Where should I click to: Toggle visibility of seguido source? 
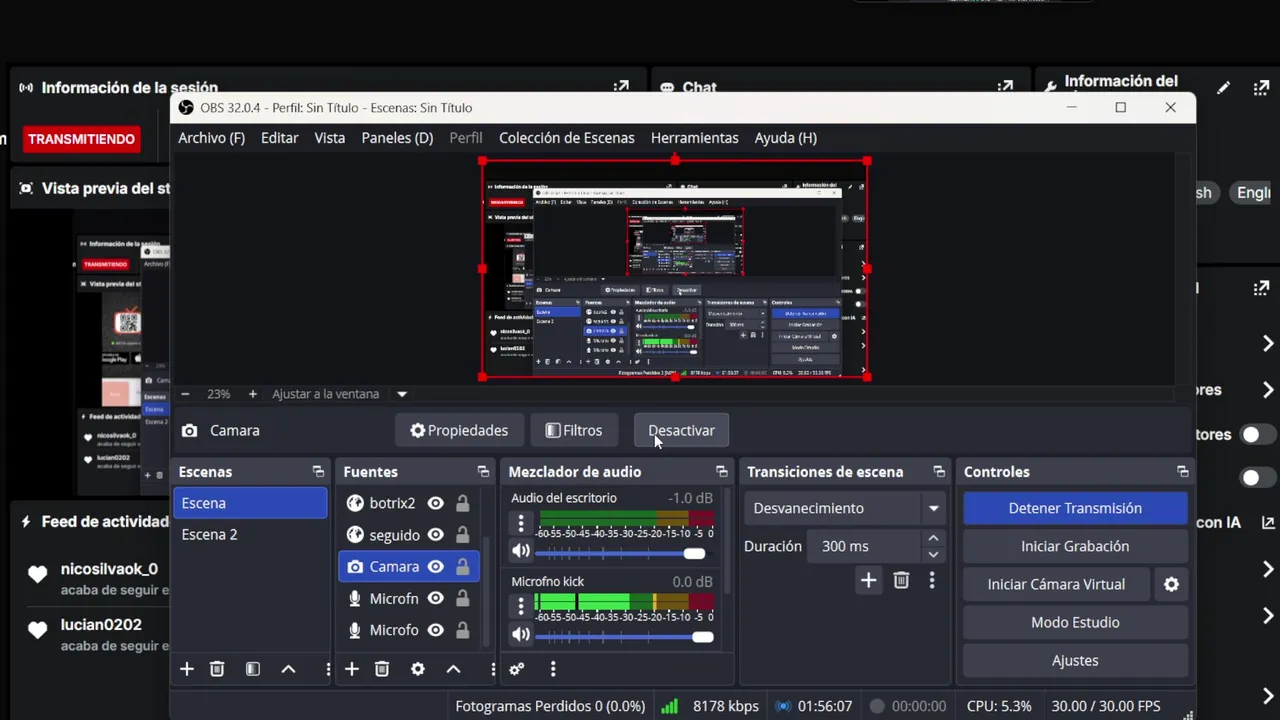436,535
